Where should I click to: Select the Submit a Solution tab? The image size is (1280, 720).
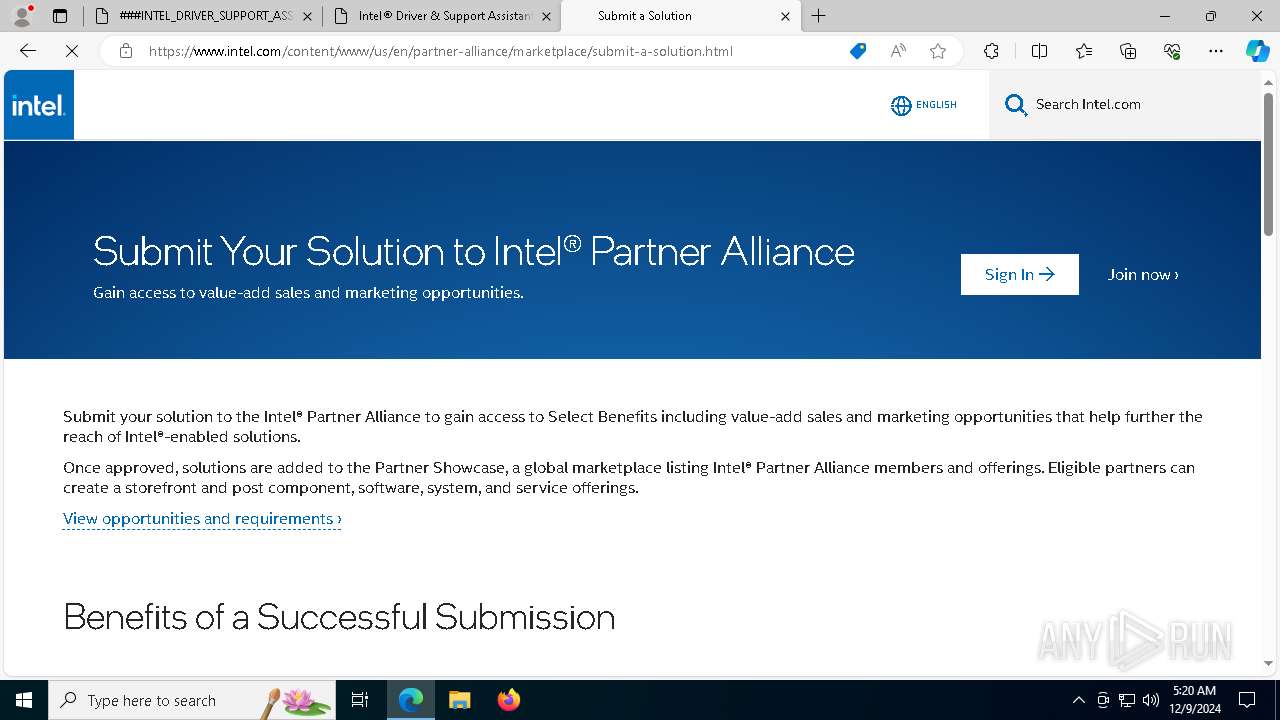tap(680, 16)
